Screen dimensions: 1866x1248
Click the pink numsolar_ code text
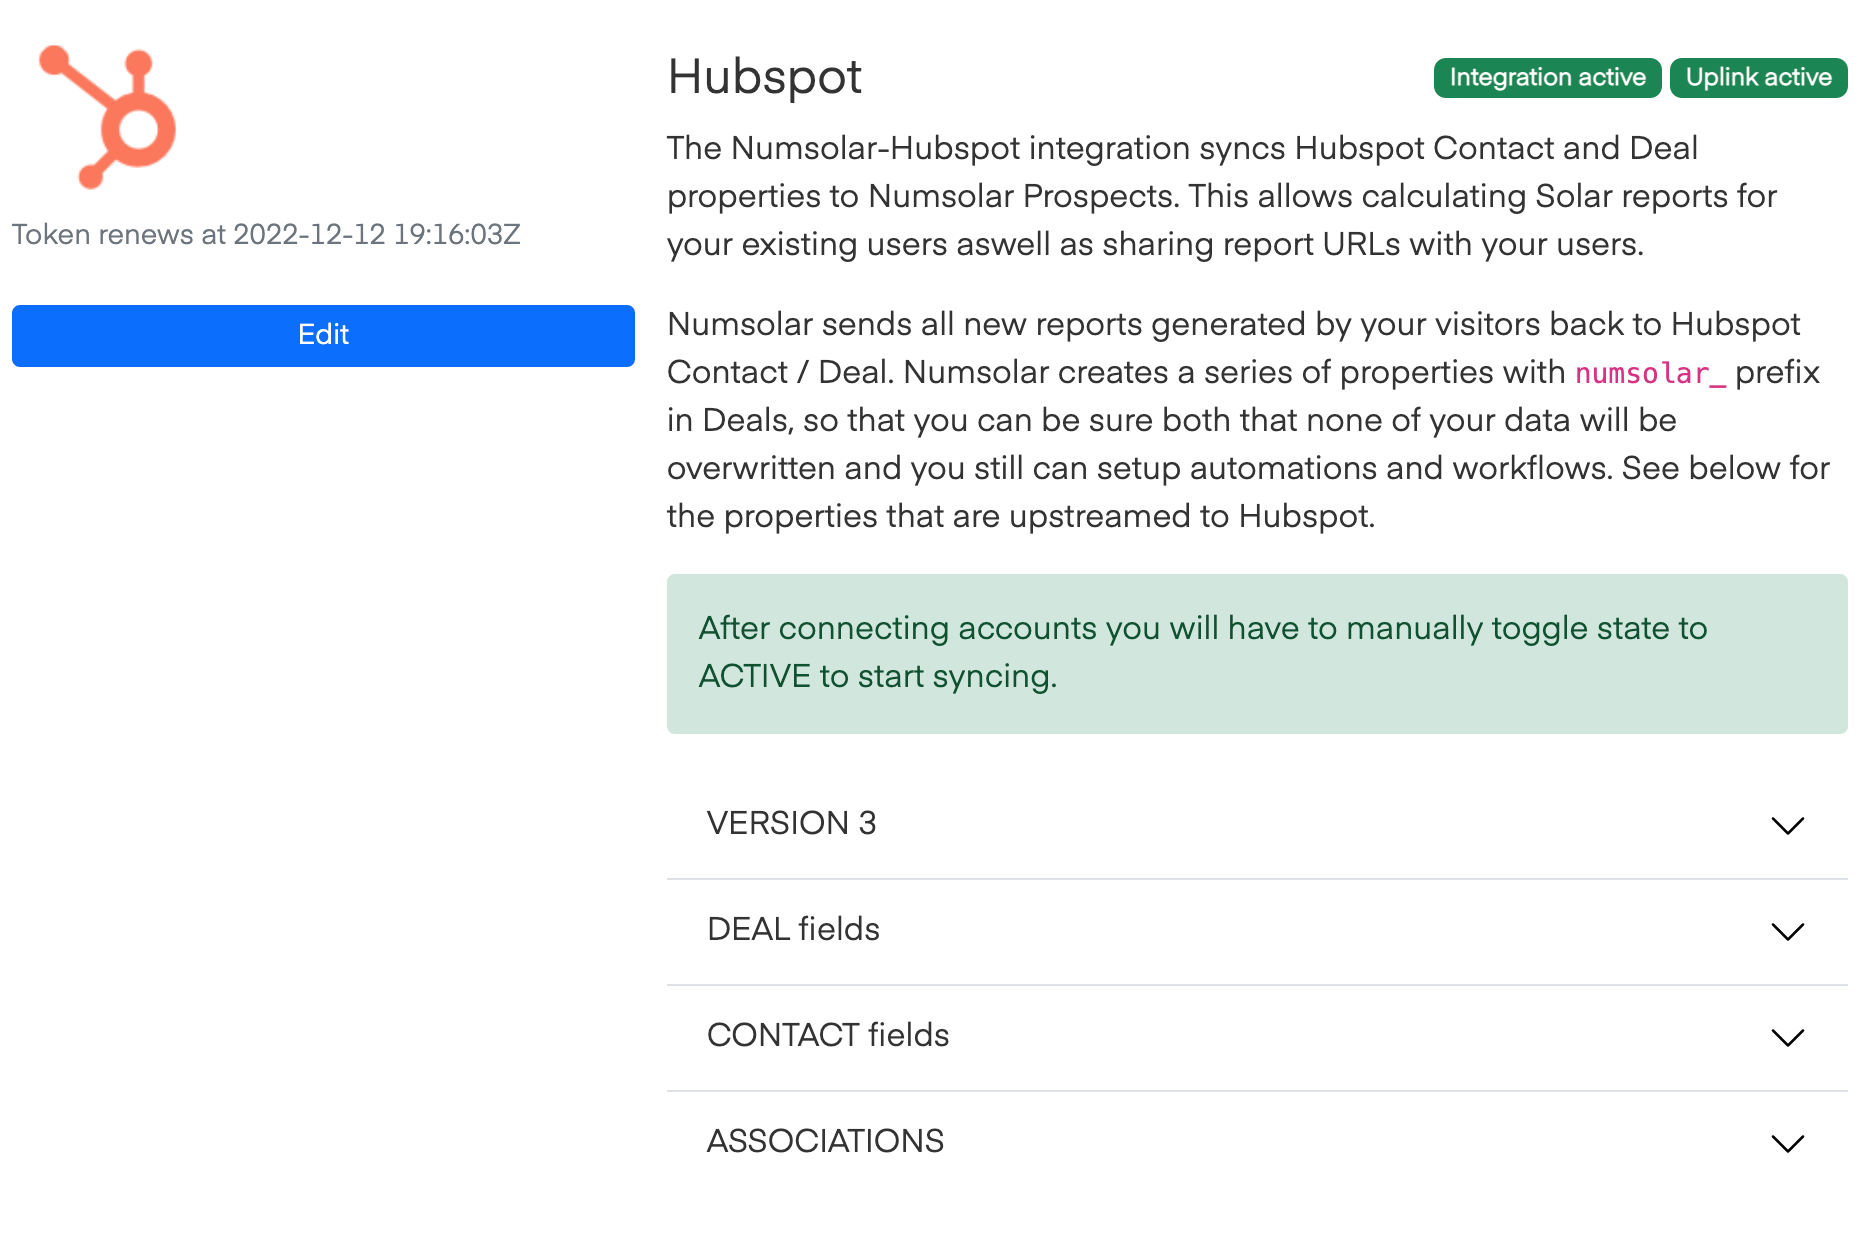[1651, 373]
